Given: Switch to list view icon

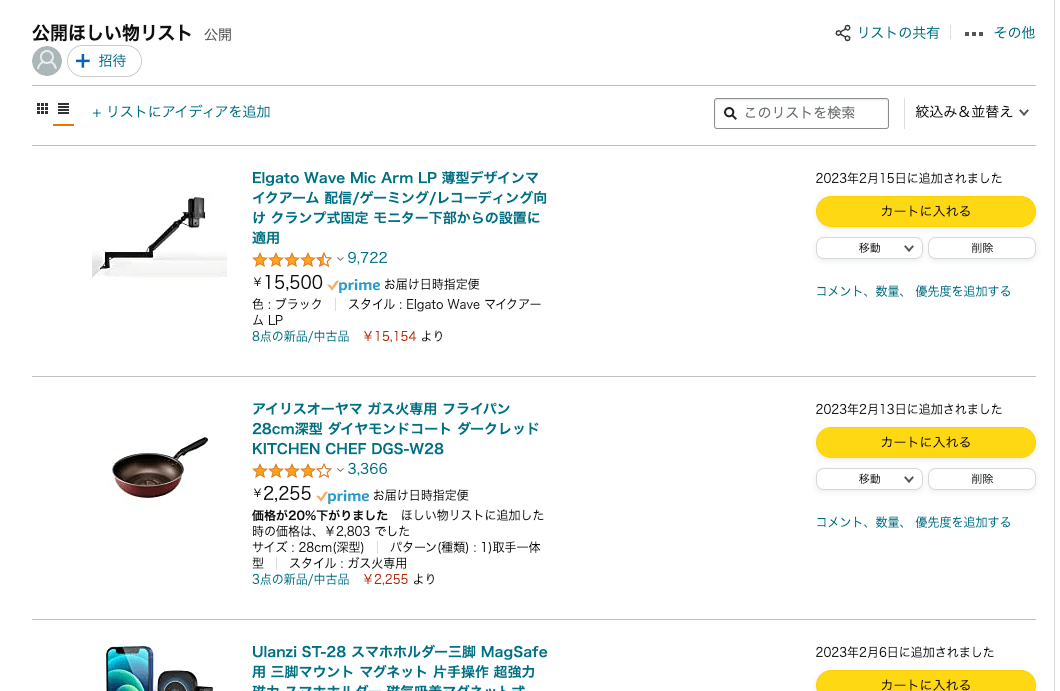Looking at the screenshot, I should tap(64, 109).
